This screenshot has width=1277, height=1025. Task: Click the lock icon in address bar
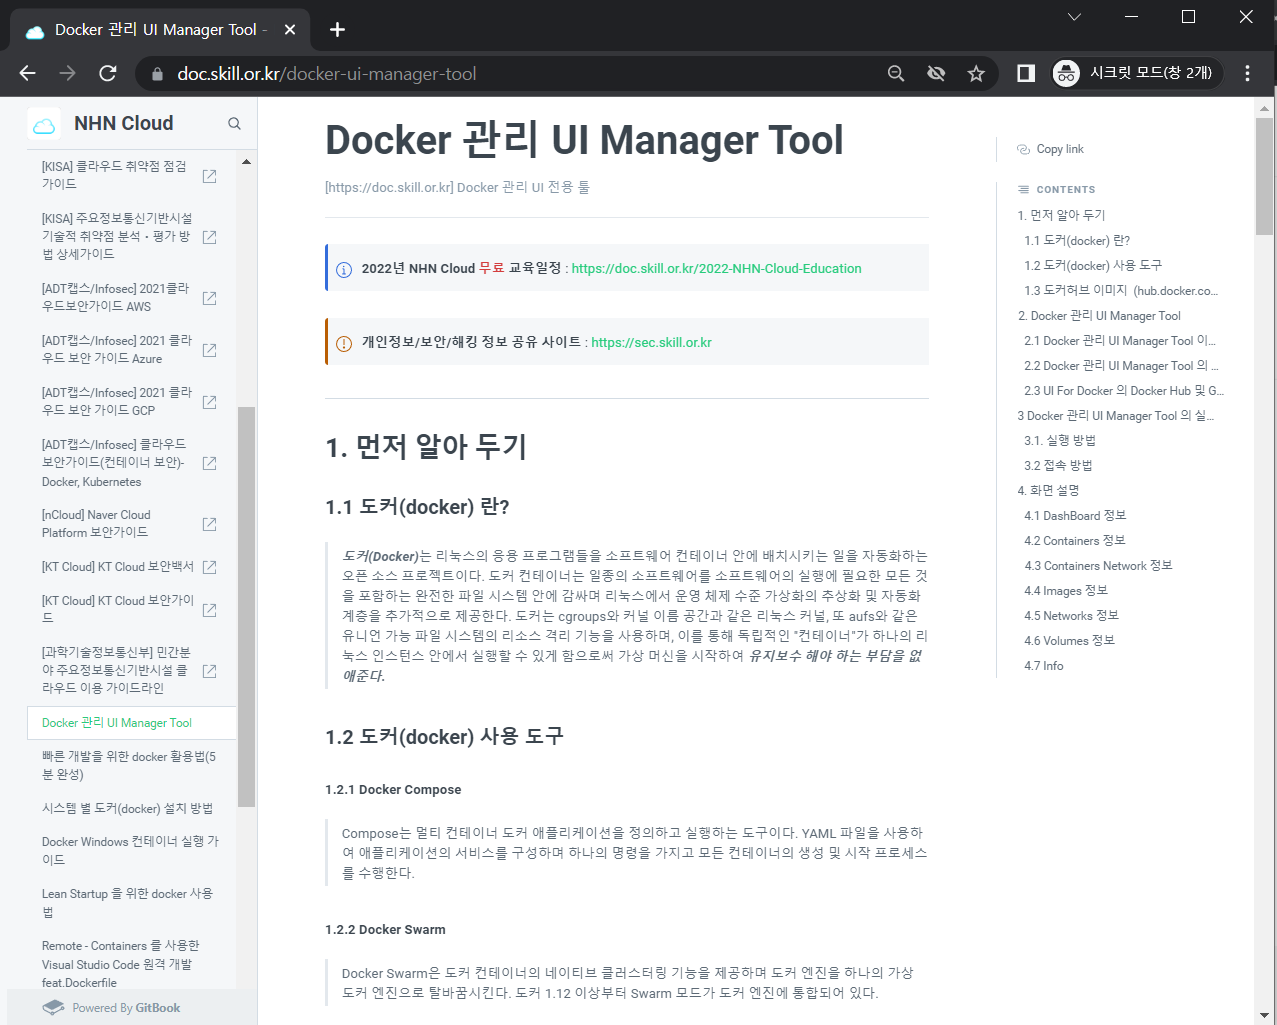tap(156, 74)
